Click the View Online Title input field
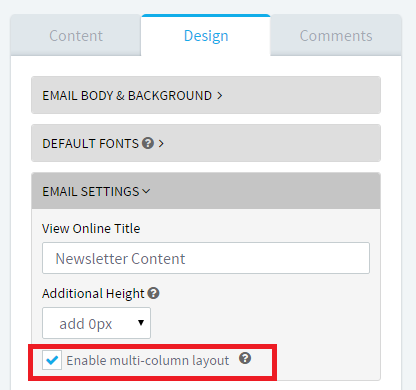Image resolution: width=416 pixels, height=390 pixels. pos(206,258)
